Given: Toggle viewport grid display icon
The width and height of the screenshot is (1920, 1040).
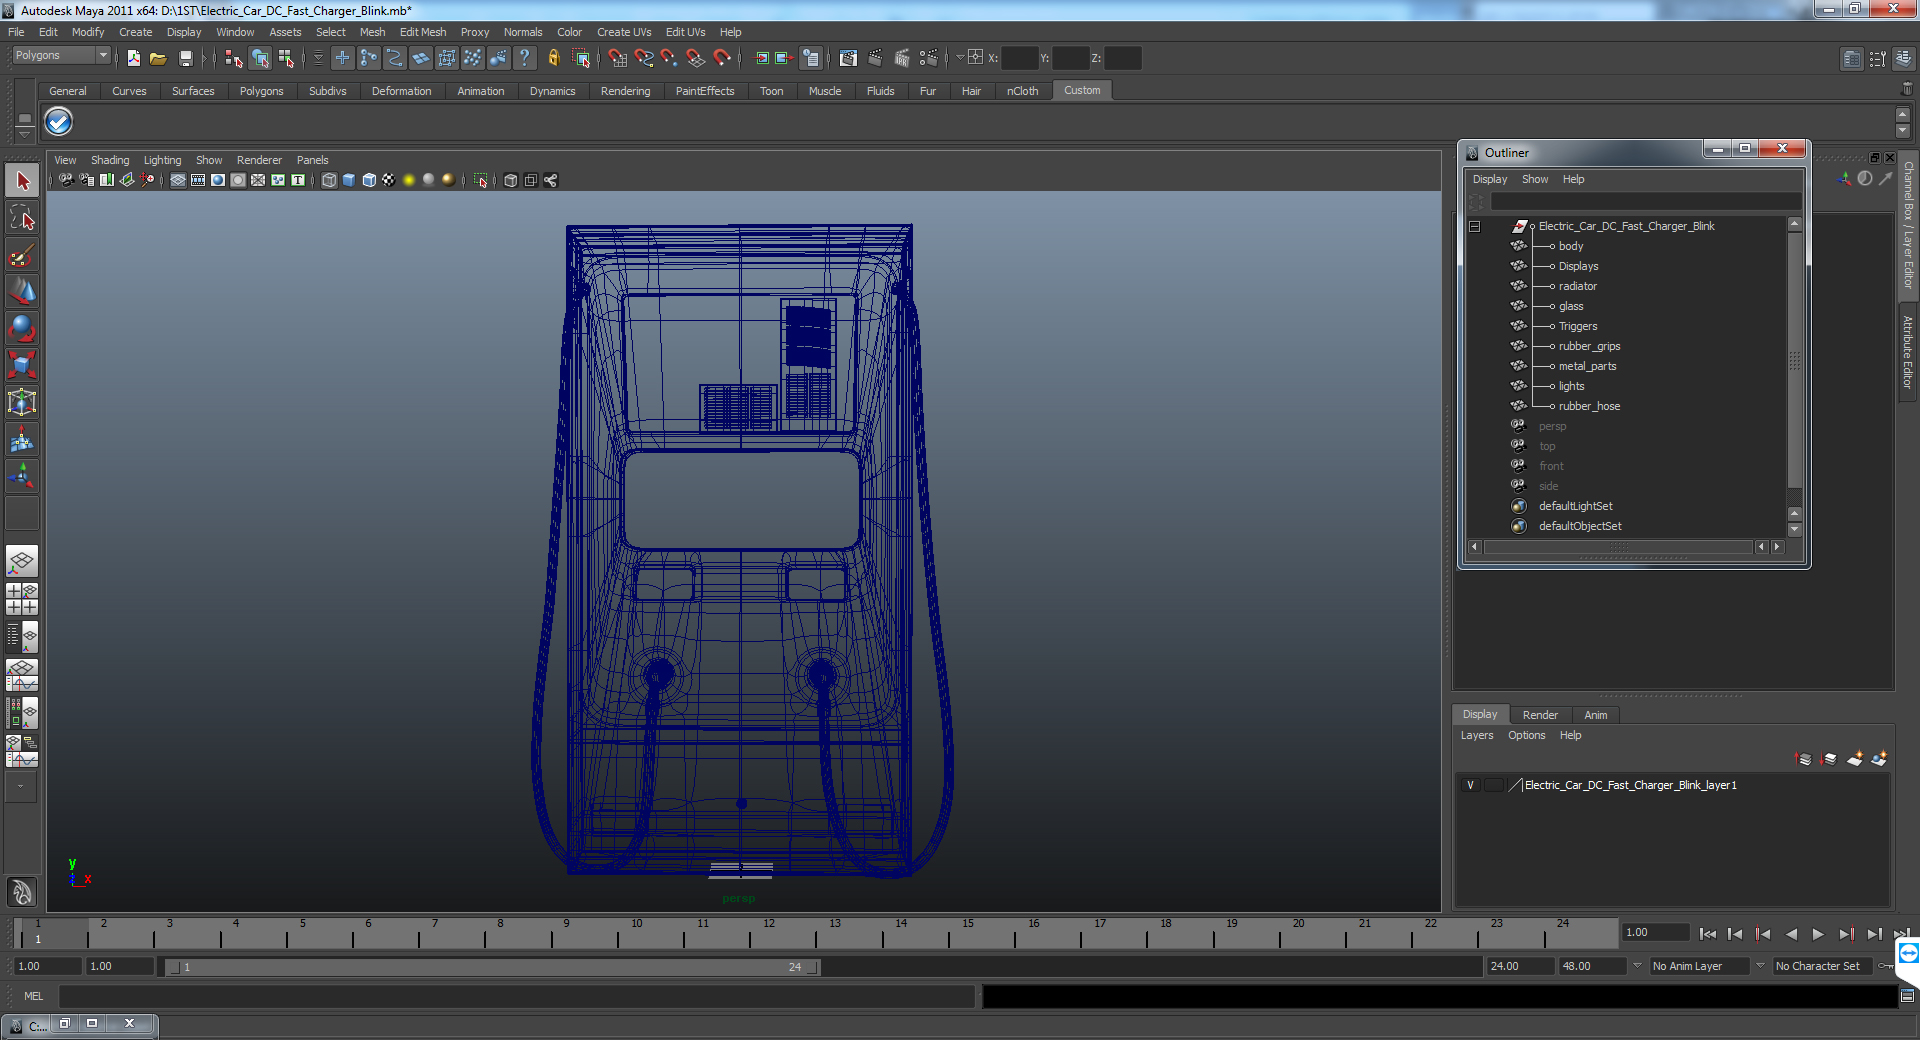Looking at the screenshot, I should (178, 180).
